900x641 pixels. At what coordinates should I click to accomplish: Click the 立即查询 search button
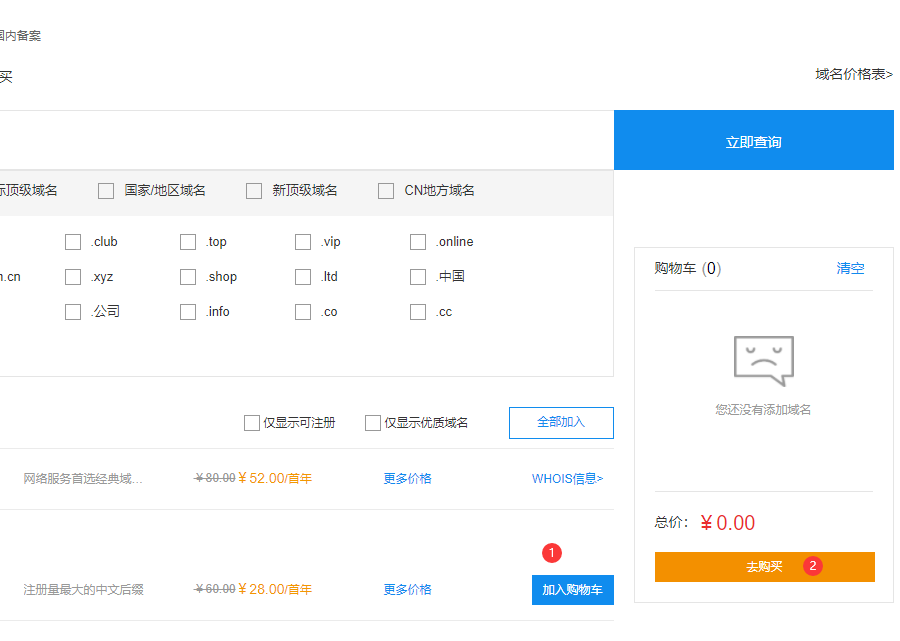[x=753, y=140]
